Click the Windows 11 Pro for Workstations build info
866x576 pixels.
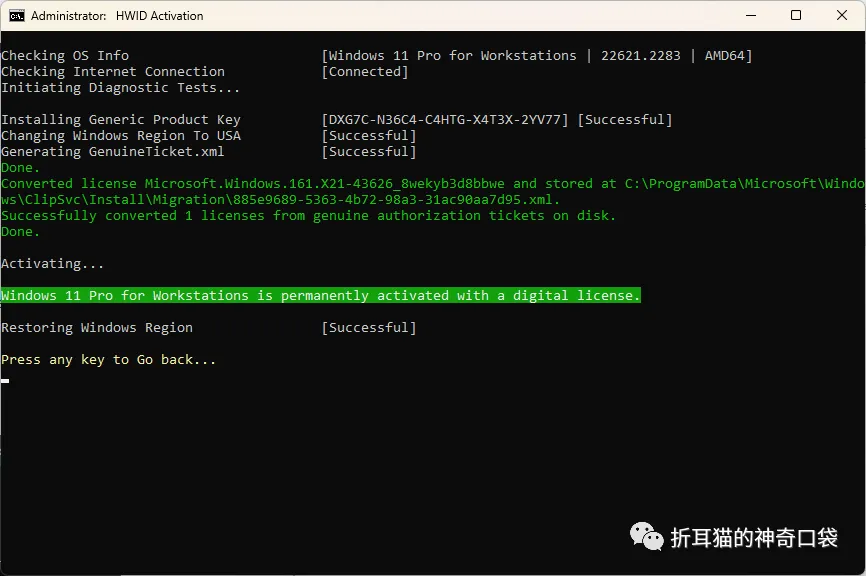[537, 56]
